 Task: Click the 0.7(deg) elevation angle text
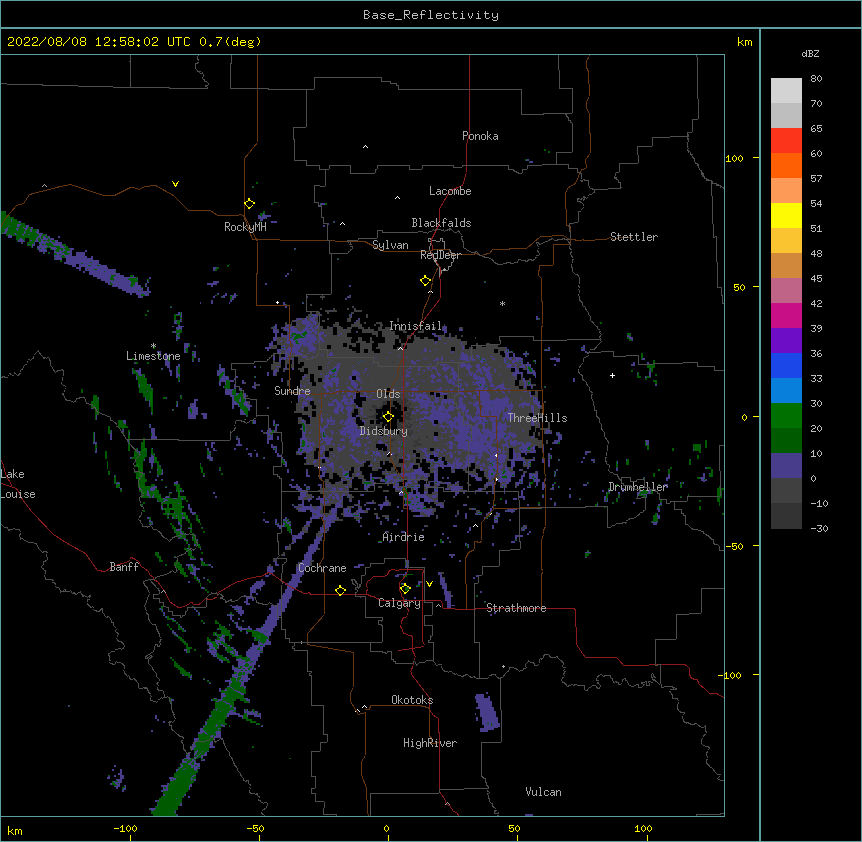[230, 42]
